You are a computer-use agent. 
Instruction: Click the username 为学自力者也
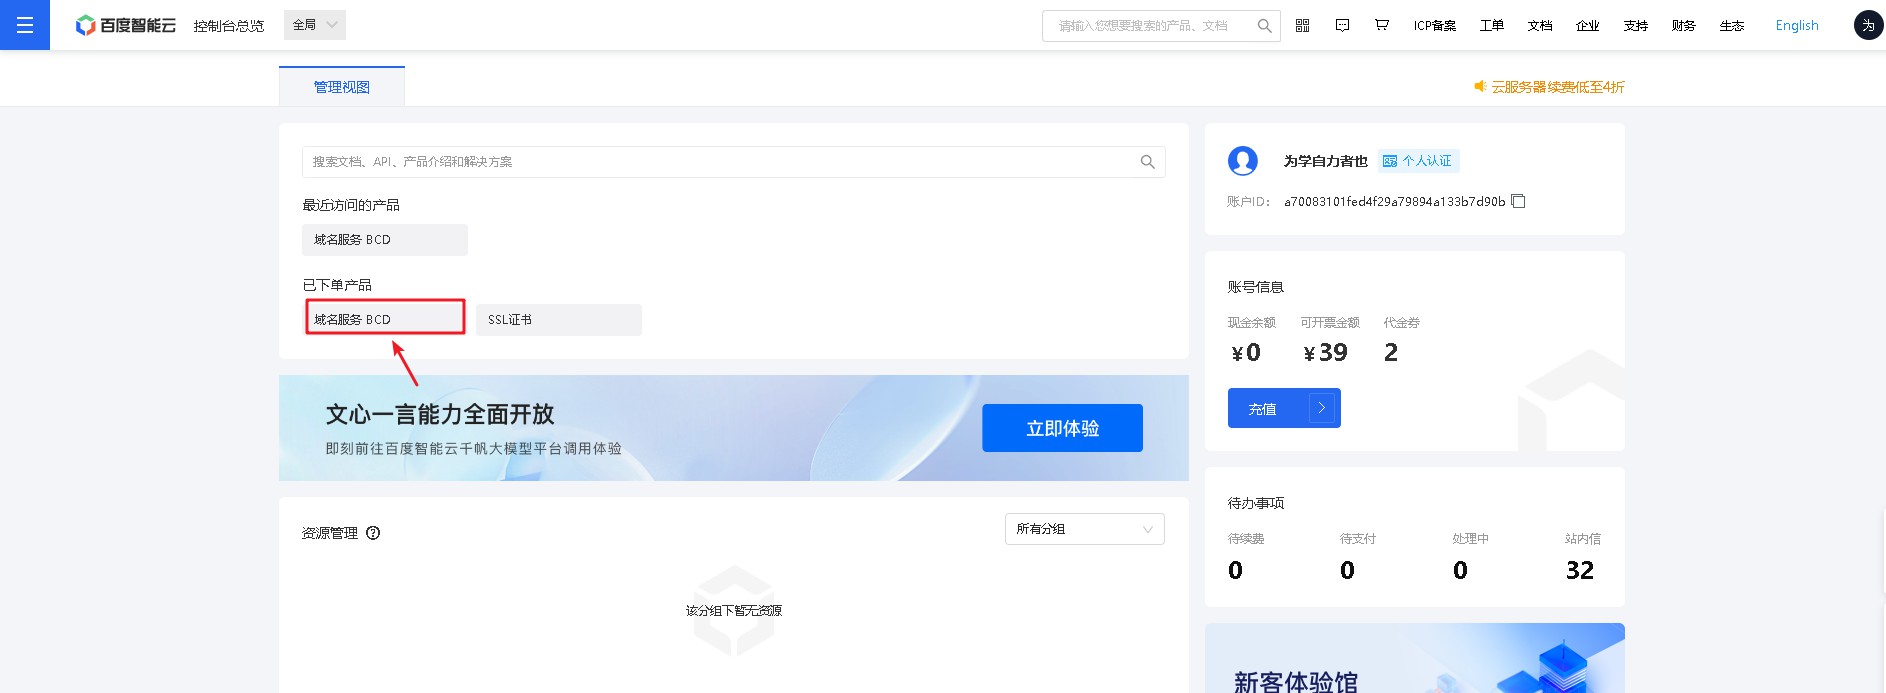coord(1326,161)
